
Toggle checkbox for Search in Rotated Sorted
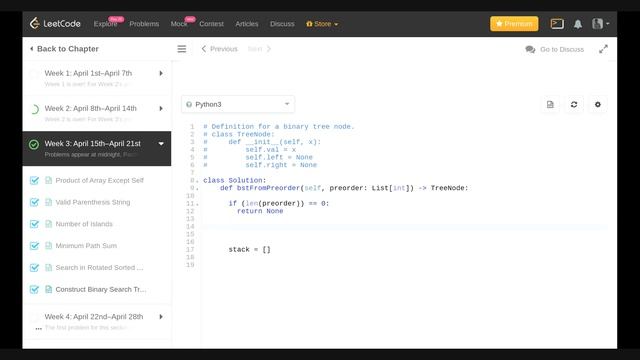[34, 268]
